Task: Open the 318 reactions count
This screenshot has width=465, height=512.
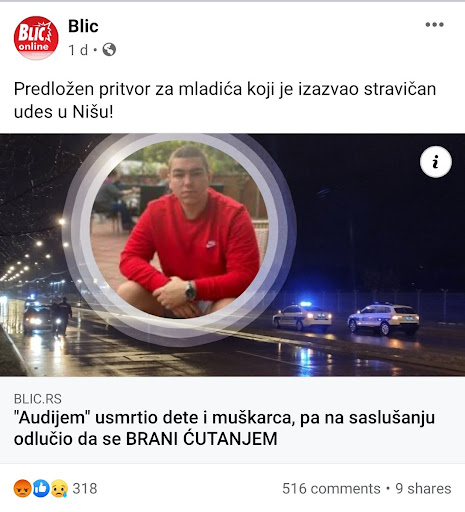Action: 85,489
